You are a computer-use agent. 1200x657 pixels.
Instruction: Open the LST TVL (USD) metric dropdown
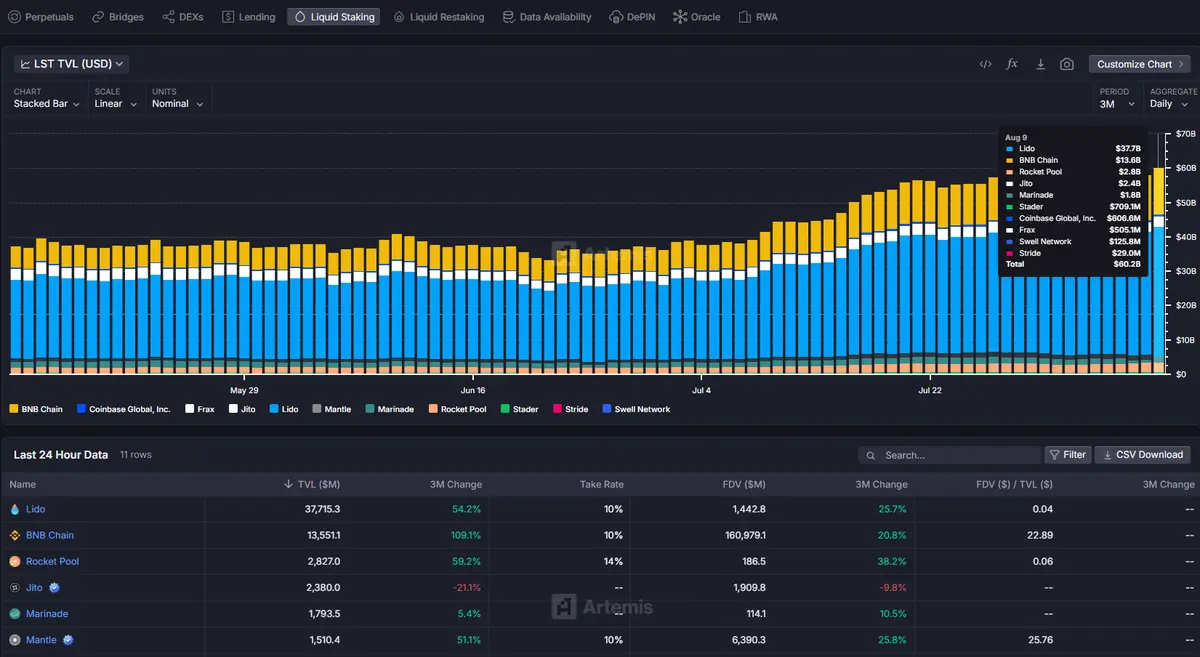click(x=72, y=64)
